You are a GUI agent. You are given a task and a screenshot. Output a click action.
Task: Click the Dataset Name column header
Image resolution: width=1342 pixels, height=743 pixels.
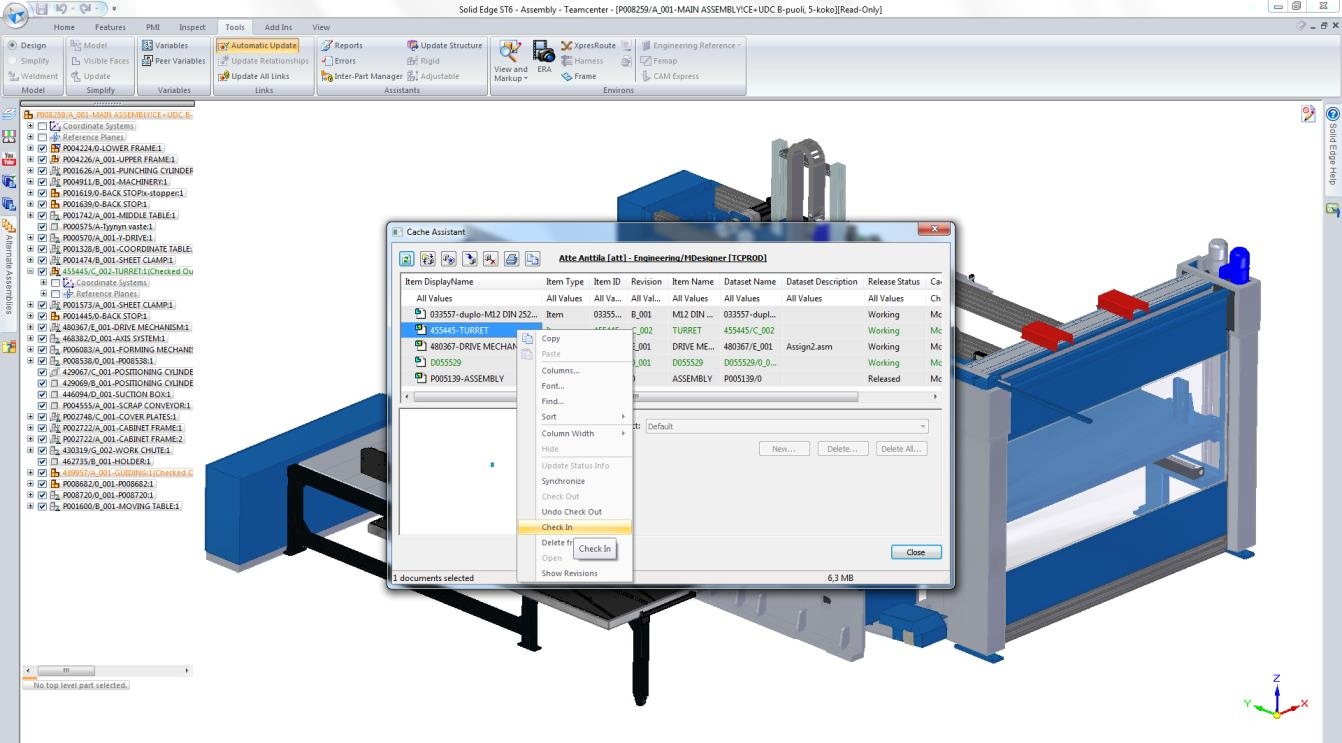click(x=751, y=282)
